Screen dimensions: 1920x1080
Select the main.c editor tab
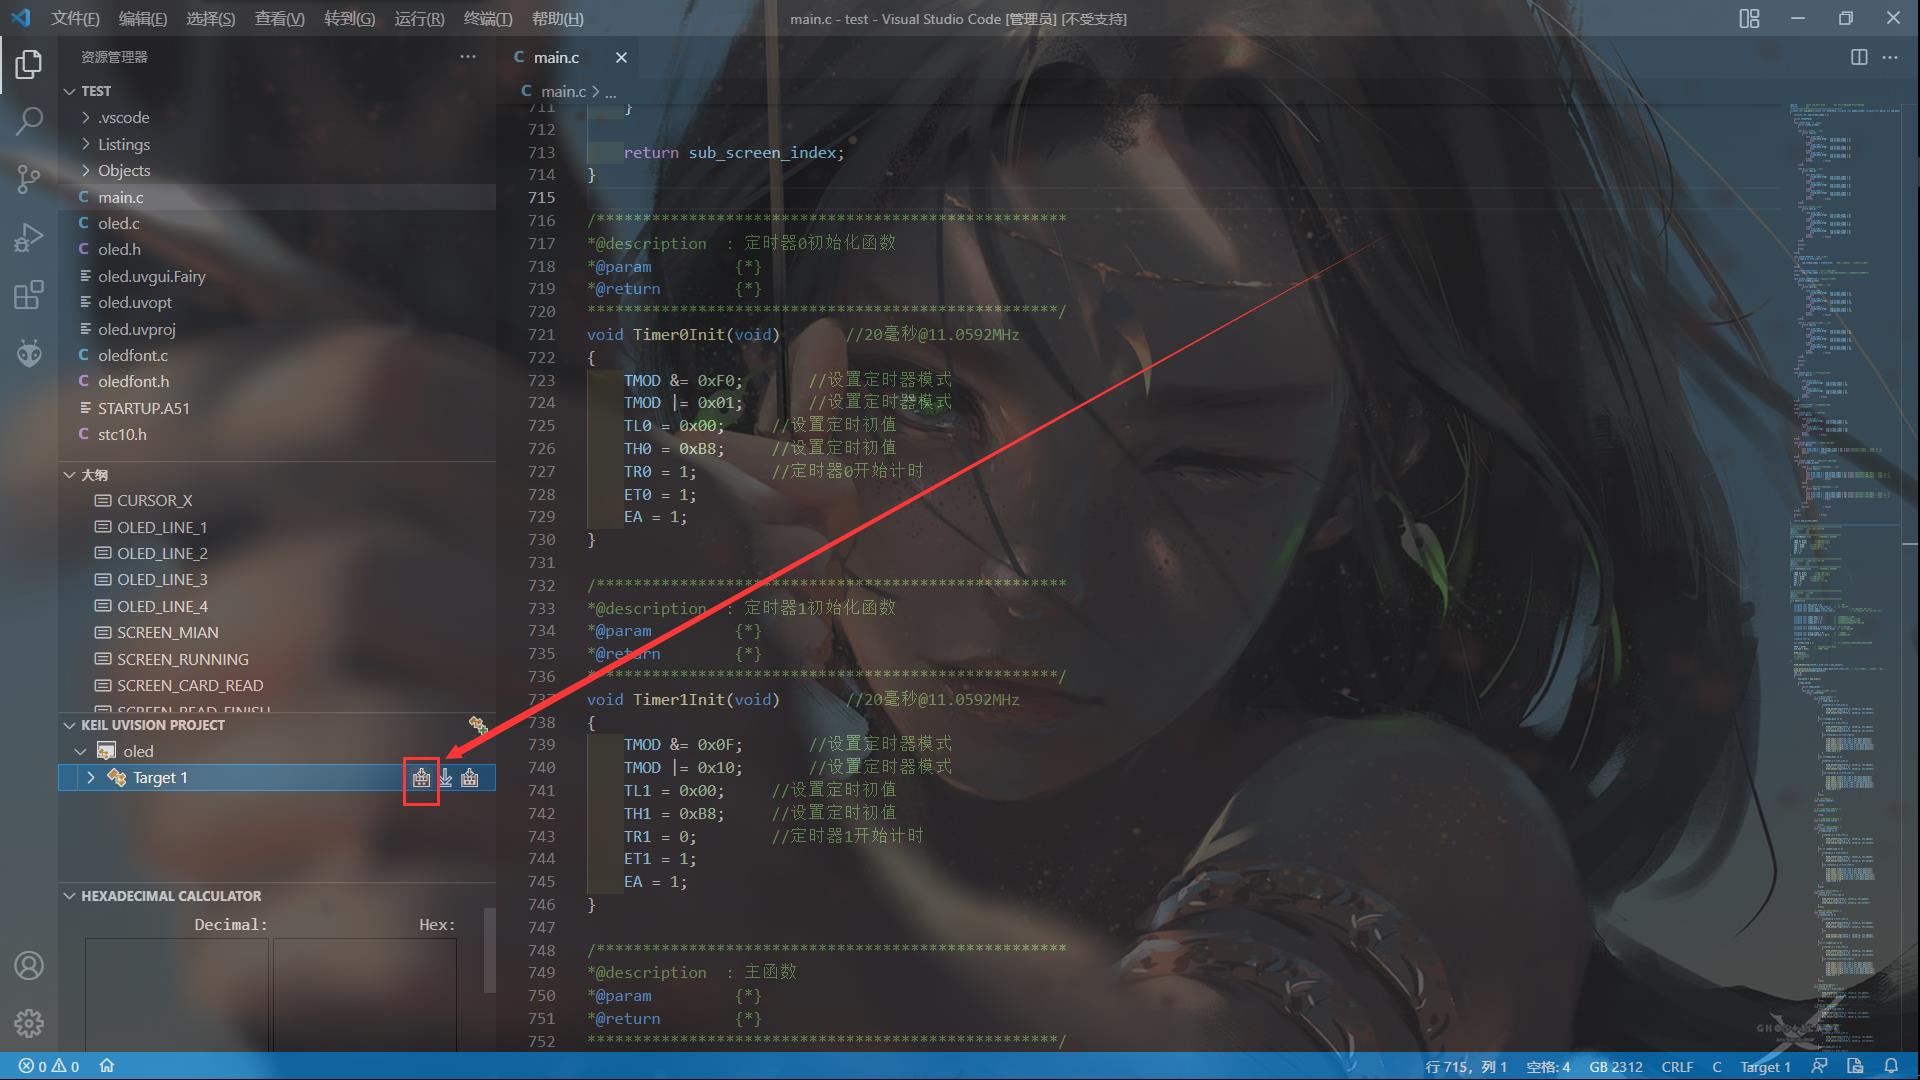pos(556,57)
